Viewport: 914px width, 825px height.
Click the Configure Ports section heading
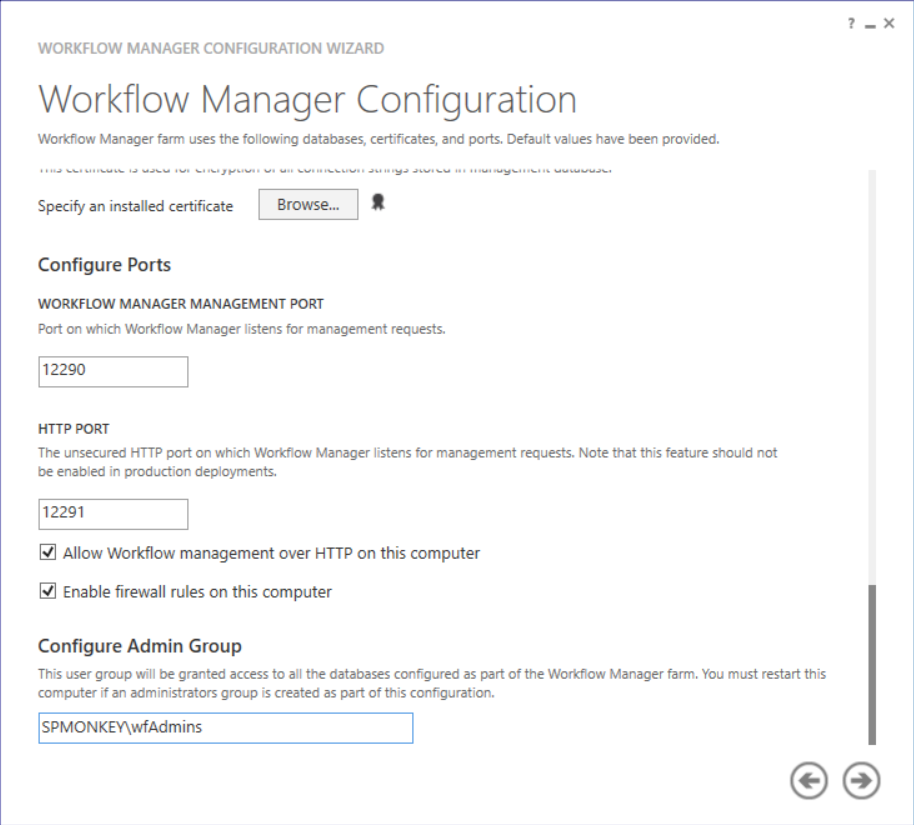(104, 265)
